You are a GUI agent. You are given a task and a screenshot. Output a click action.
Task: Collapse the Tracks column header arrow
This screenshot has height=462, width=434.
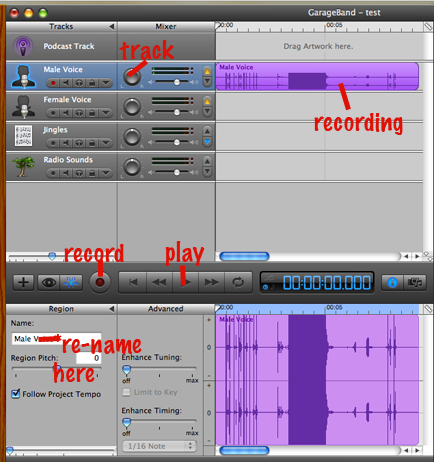[x=112, y=26]
